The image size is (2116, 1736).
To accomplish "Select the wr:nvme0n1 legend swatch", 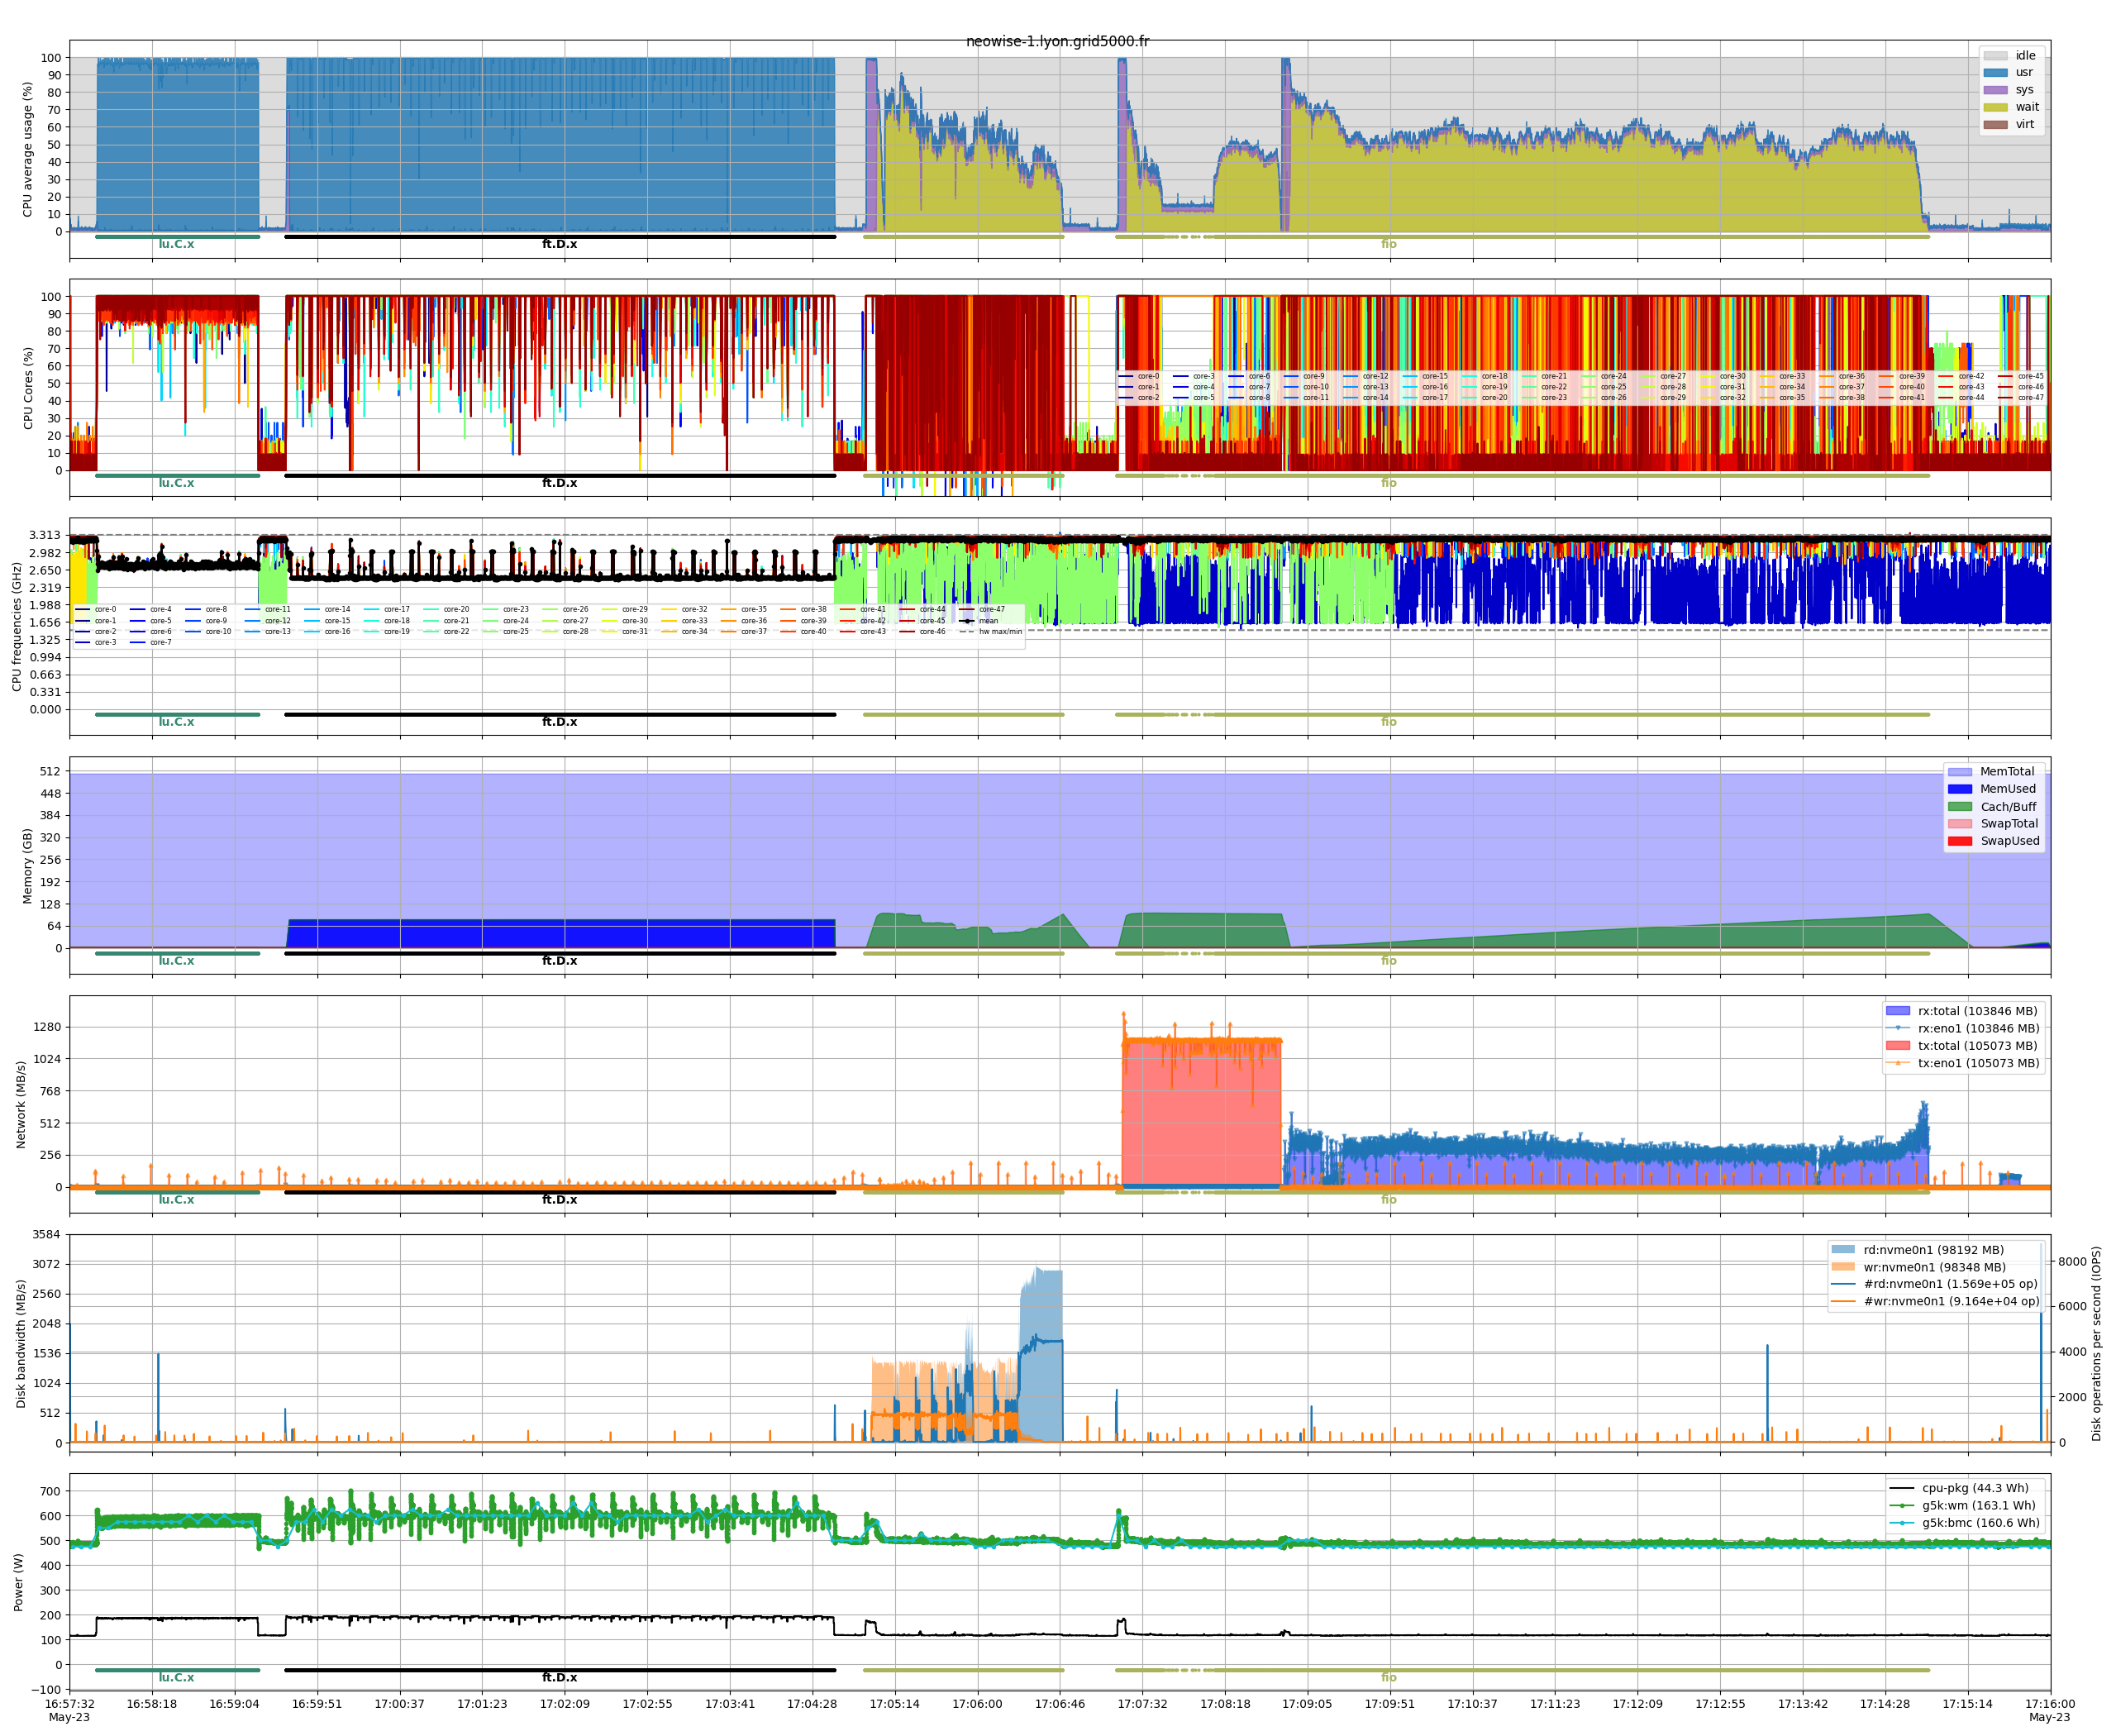I will tap(1843, 1267).
